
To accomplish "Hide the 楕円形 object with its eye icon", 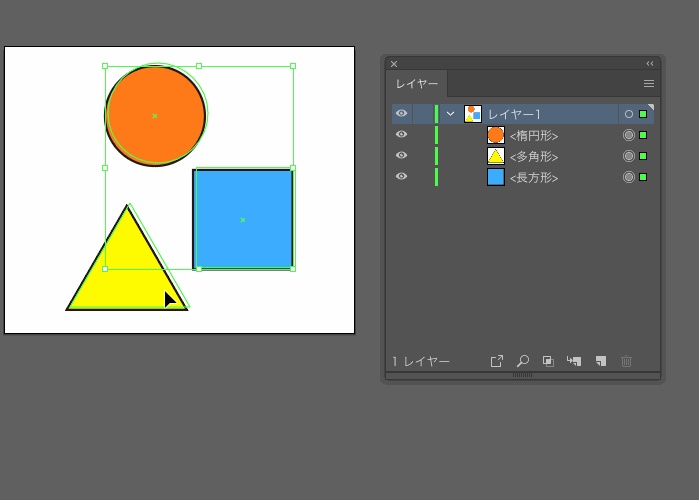I will coord(401,135).
